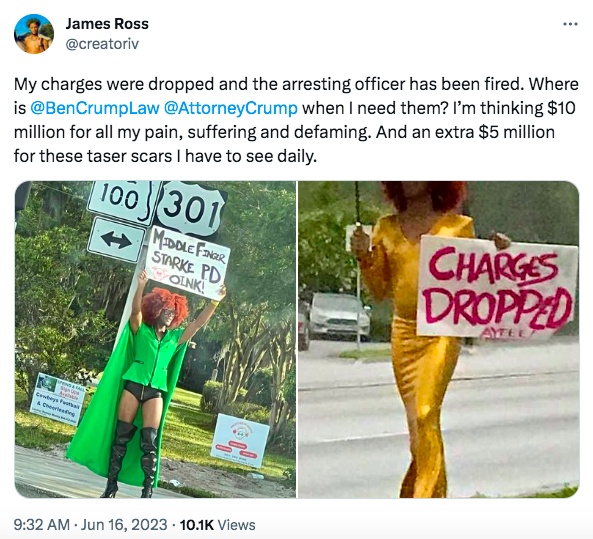Open the right photo with gold dress
Screen dimensions: 593x539
[439, 339]
